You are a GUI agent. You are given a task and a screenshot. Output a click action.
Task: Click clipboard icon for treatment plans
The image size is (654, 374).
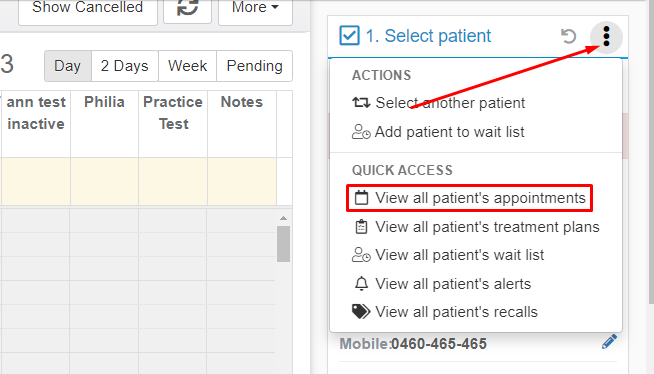(361, 227)
